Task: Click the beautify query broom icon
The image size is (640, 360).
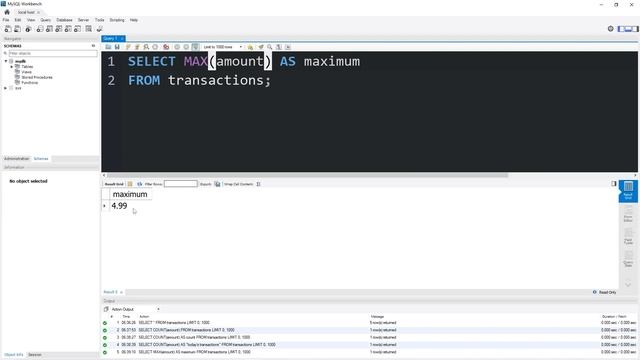Action: click(x=261, y=47)
